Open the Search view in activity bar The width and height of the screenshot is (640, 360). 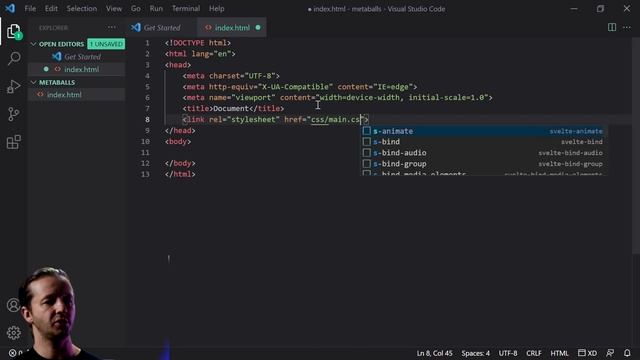pyautogui.click(x=13, y=58)
